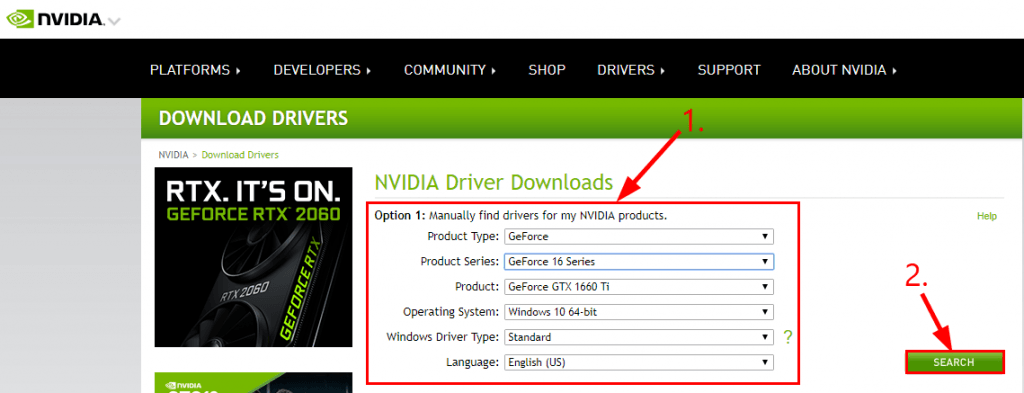Click the NVIDIA logo at top left
Image resolution: width=1024 pixels, height=393 pixels.
(x=56, y=19)
